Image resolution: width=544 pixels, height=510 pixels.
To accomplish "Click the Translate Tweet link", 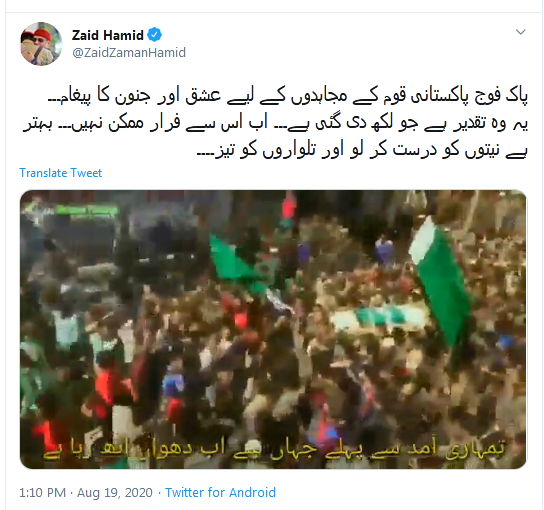I will tap(61, 173).
